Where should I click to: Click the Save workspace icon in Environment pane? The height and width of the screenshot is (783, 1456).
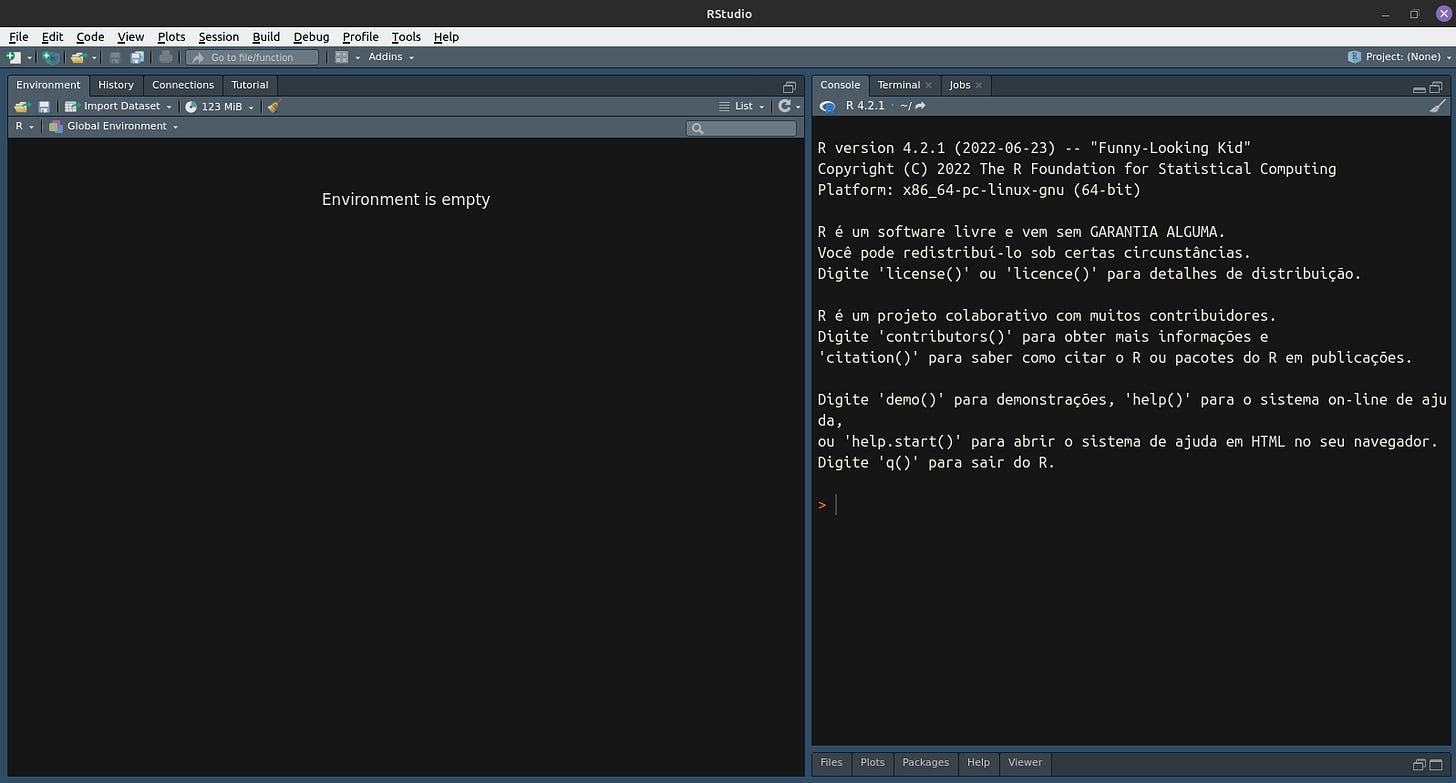point(44,106)
